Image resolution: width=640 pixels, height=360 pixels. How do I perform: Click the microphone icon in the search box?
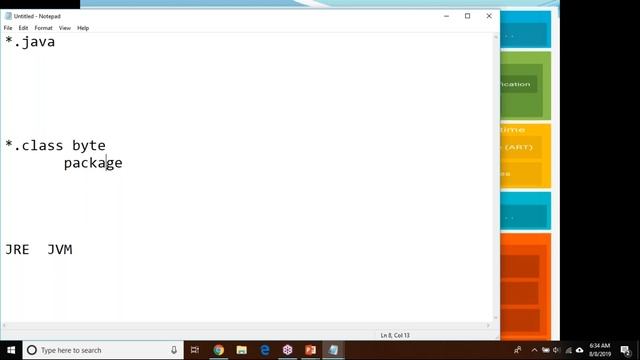[x=174, y=350]
